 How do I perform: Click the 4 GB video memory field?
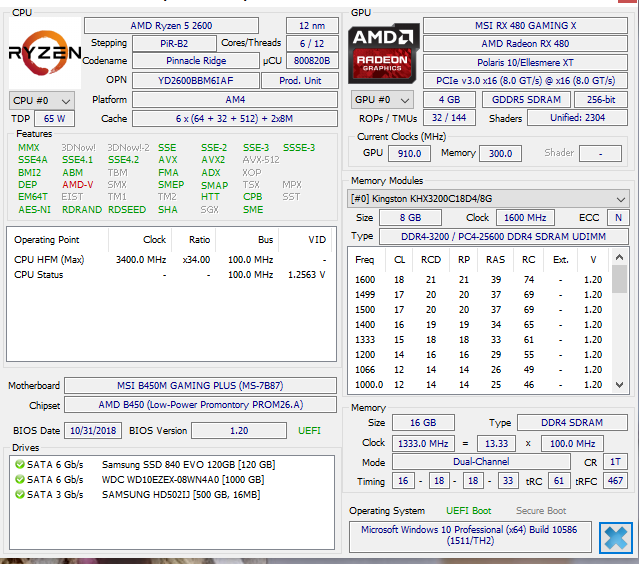tap(449, 99)
